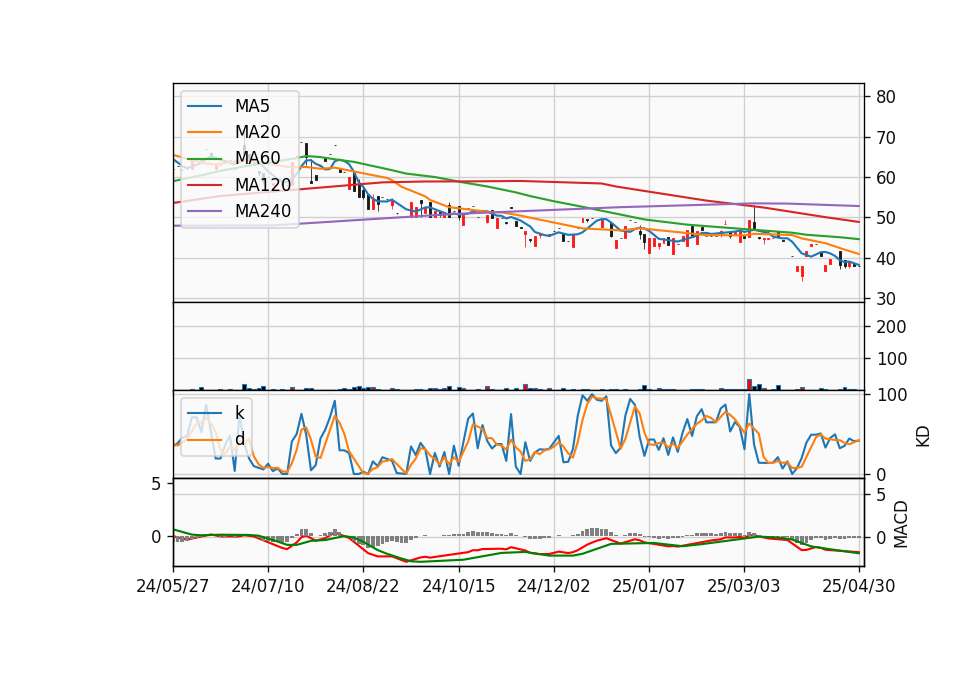Click the MA60 legend label
This screenshot has height=690, width=960.
point(257,158)
